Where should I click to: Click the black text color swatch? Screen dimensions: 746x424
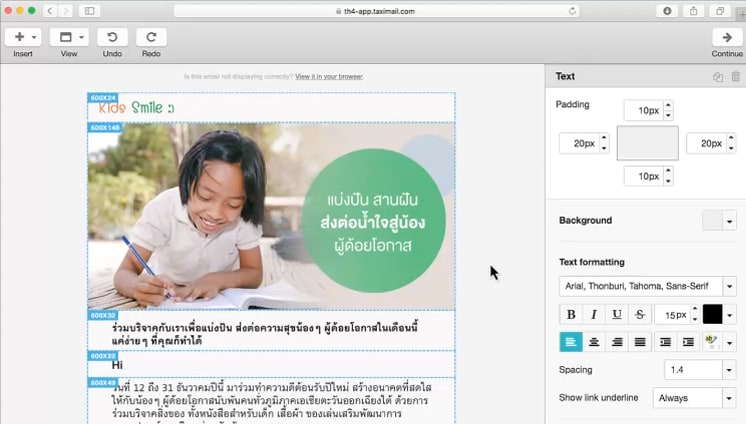(712, 314)
